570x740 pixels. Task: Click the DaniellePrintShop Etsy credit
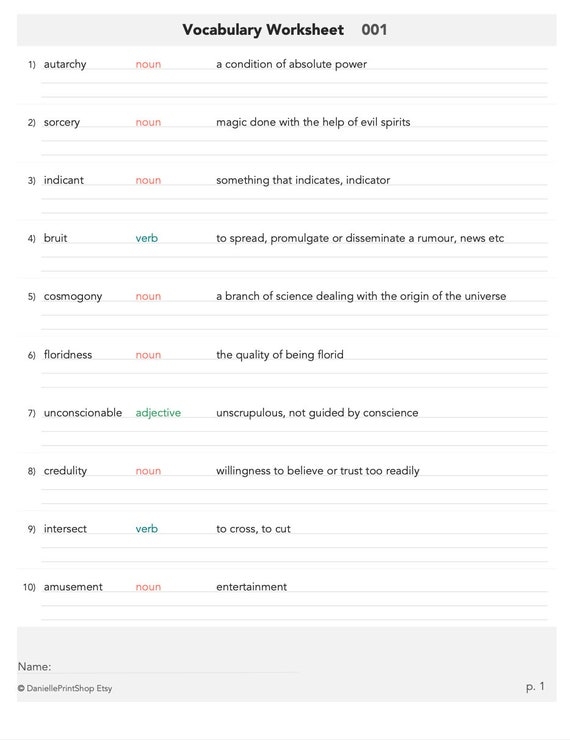point(65,689)
